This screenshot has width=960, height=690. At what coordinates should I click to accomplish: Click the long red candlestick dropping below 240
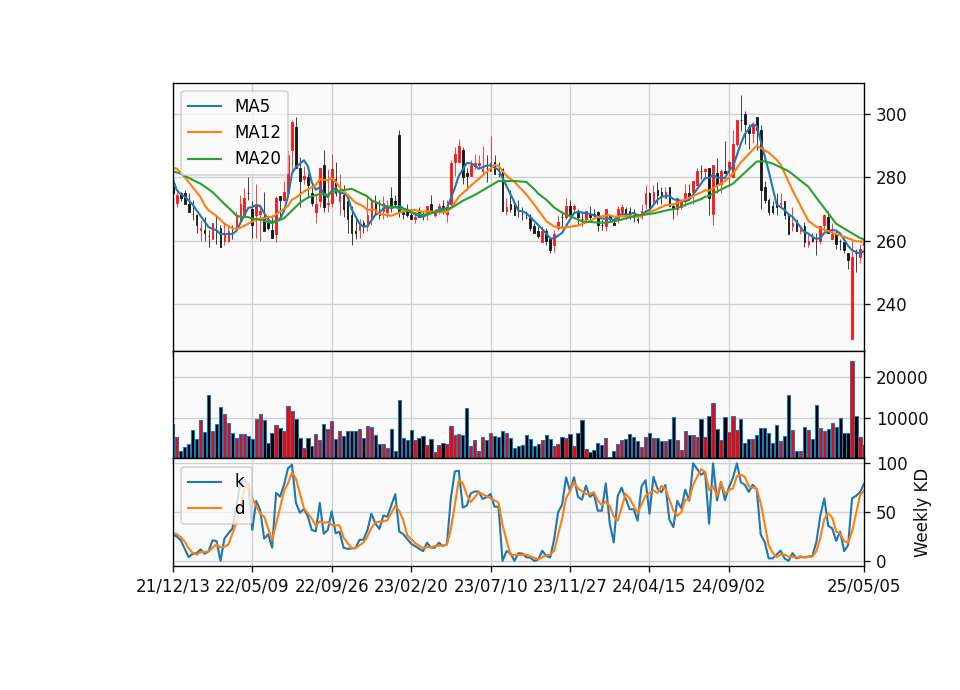pyautogui.click(x=852, y=298)
